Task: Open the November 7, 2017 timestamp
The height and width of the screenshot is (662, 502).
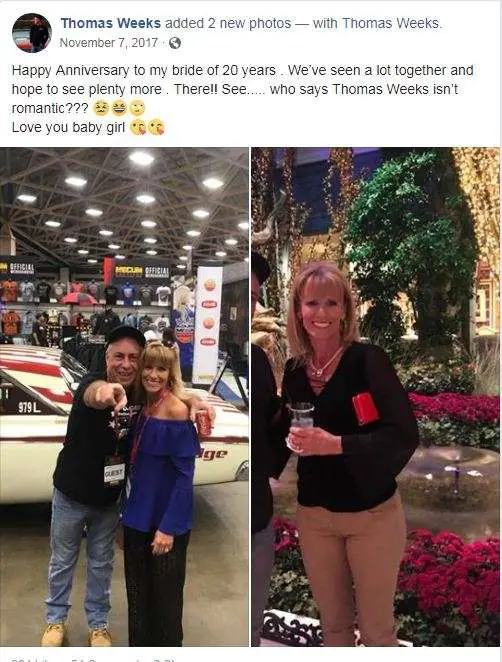Action: 109,43
